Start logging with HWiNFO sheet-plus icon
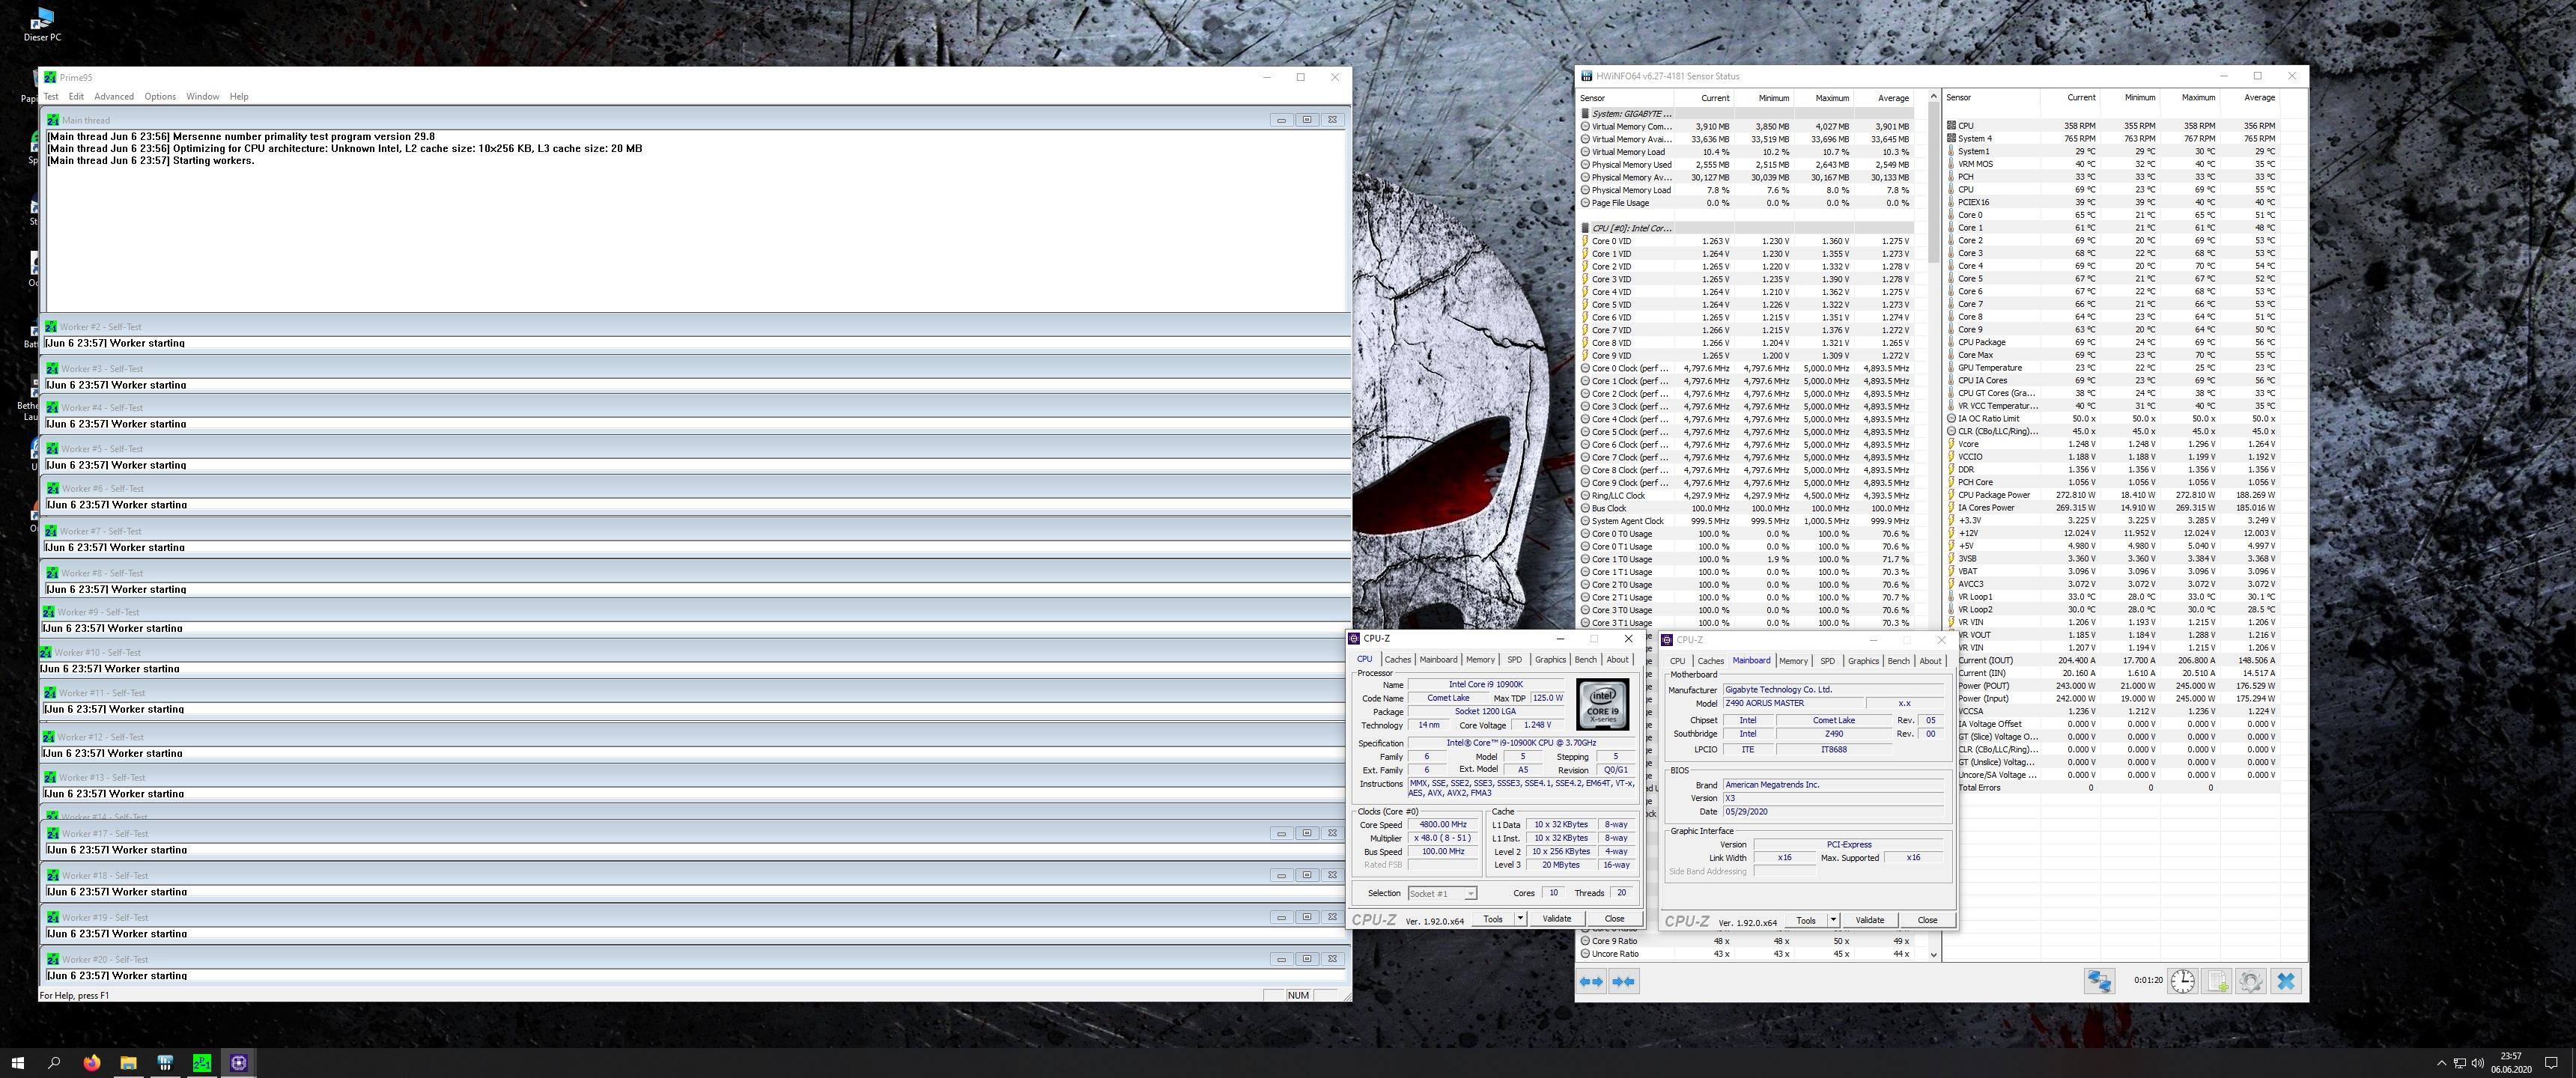The height and width of the screenshot is (1078, 2576). [x=2217, y=981]
